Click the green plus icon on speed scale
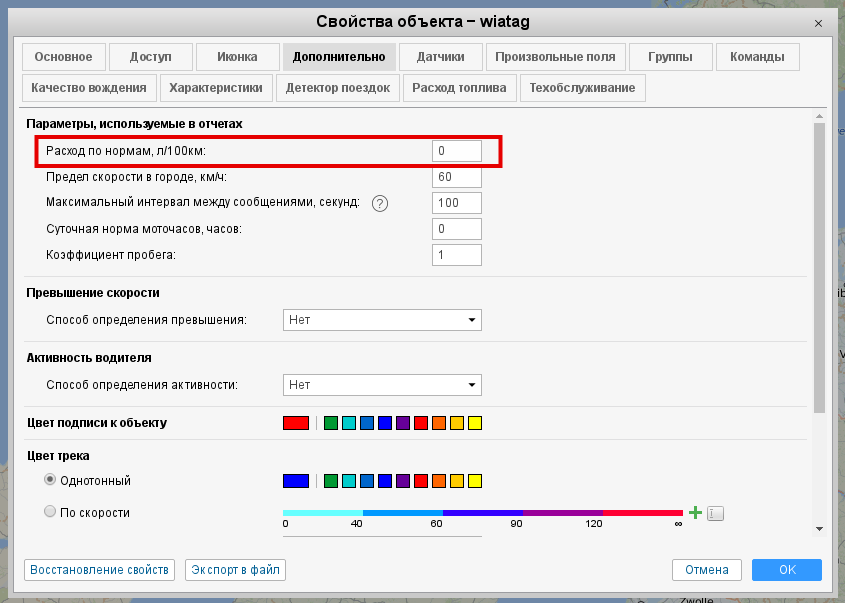This screenshot has height=603, width=845. pos(695,513)
